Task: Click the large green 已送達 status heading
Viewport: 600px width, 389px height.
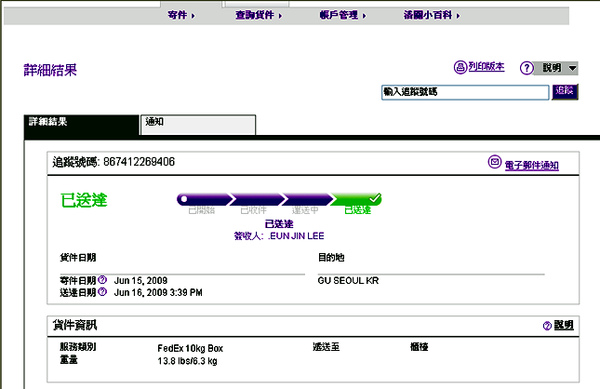Action: tap(84, 200)
